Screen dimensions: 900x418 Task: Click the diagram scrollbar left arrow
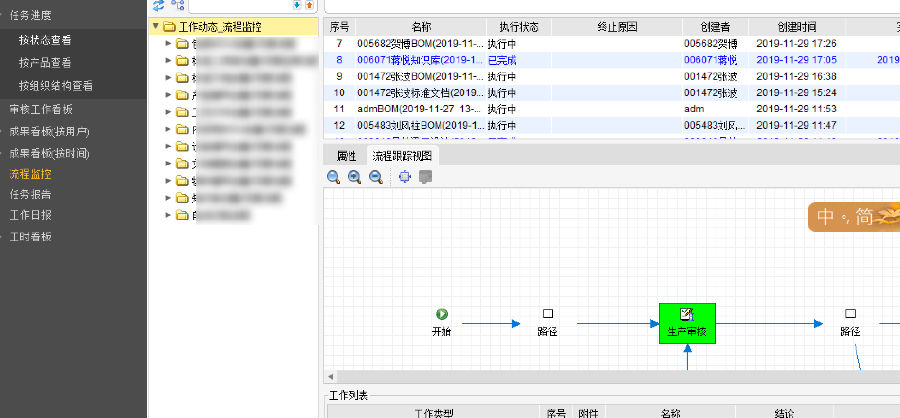331,377
